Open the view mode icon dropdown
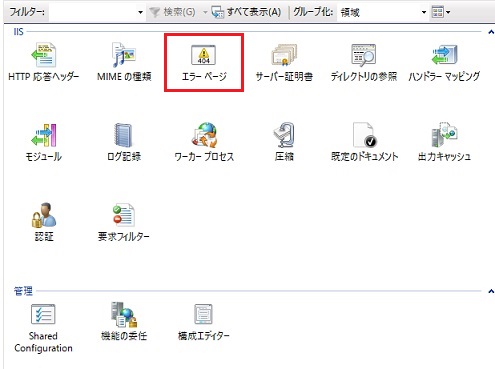This screenshot has height=369, width=495. point(441,12)
